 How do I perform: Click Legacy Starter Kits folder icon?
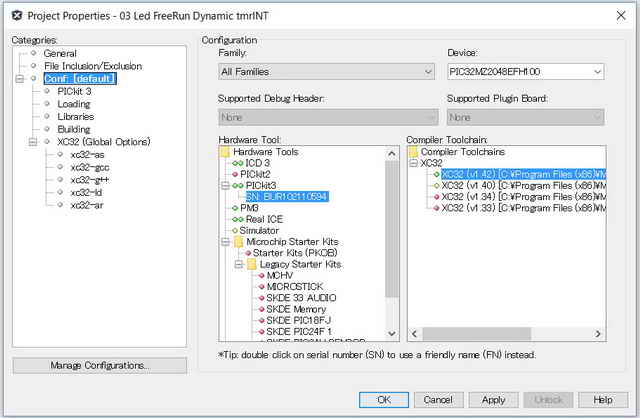[x=252, y=265]
